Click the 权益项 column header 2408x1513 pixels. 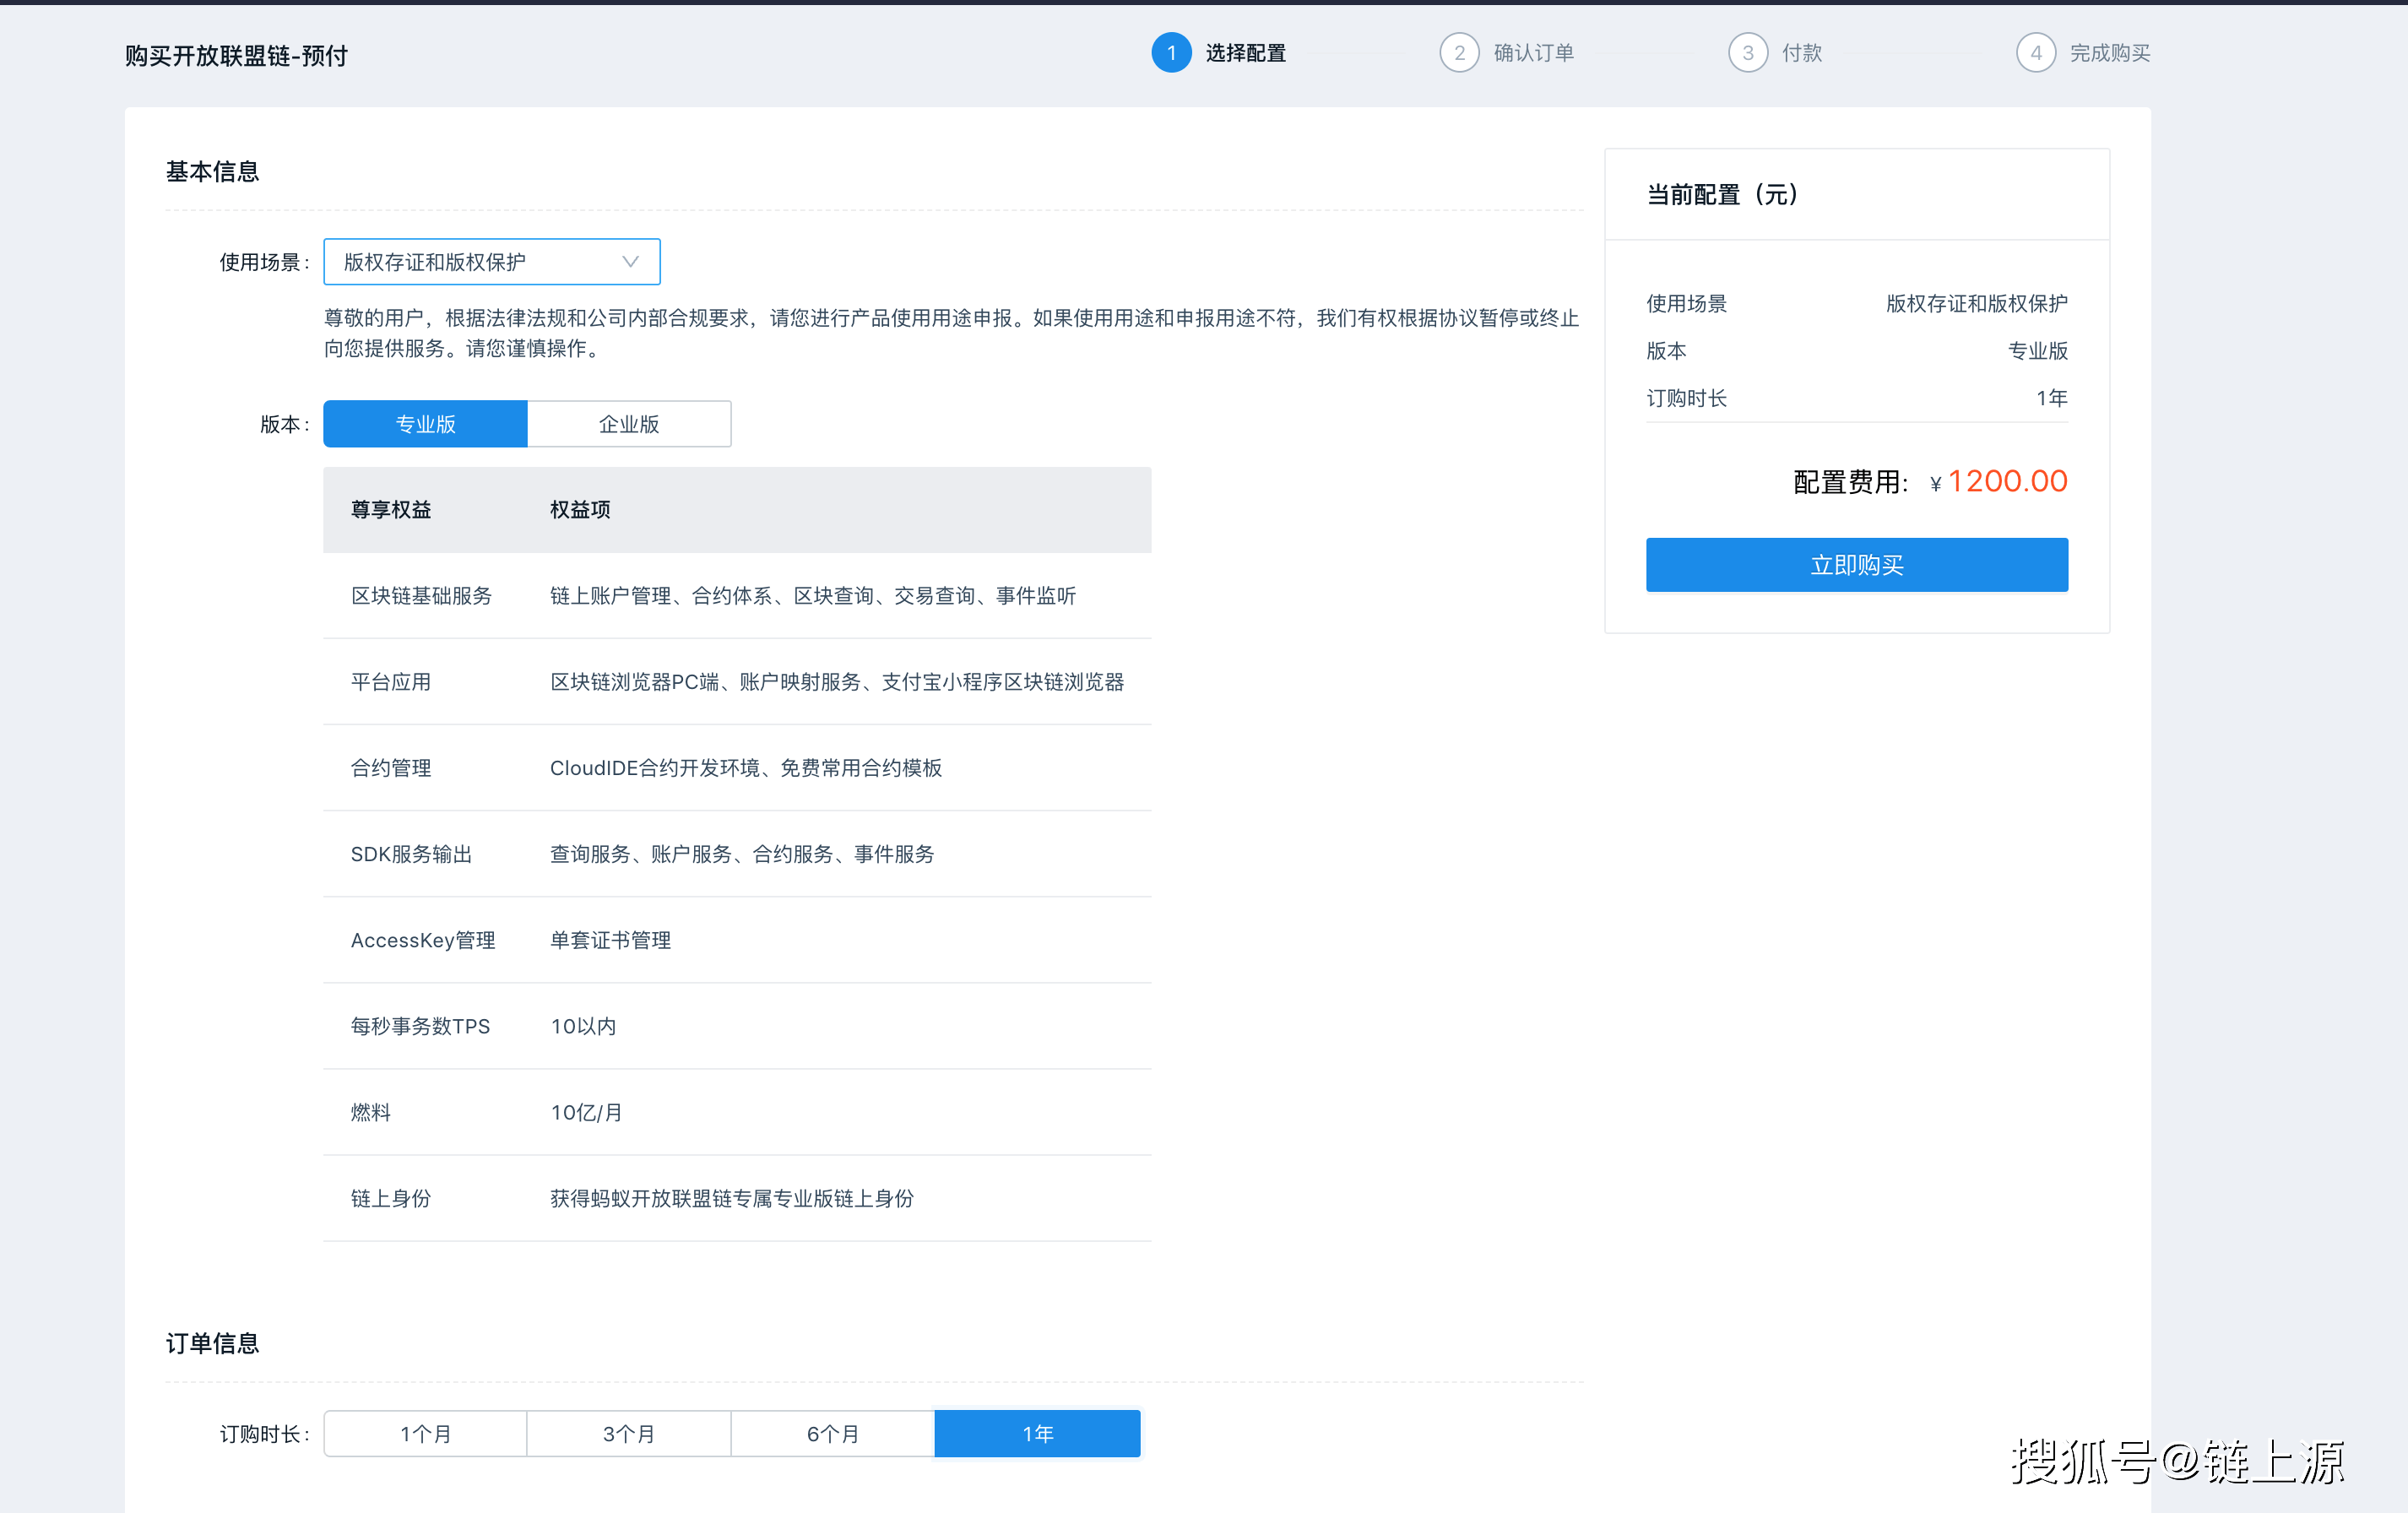pyautogui.click(x=580, y=510)
